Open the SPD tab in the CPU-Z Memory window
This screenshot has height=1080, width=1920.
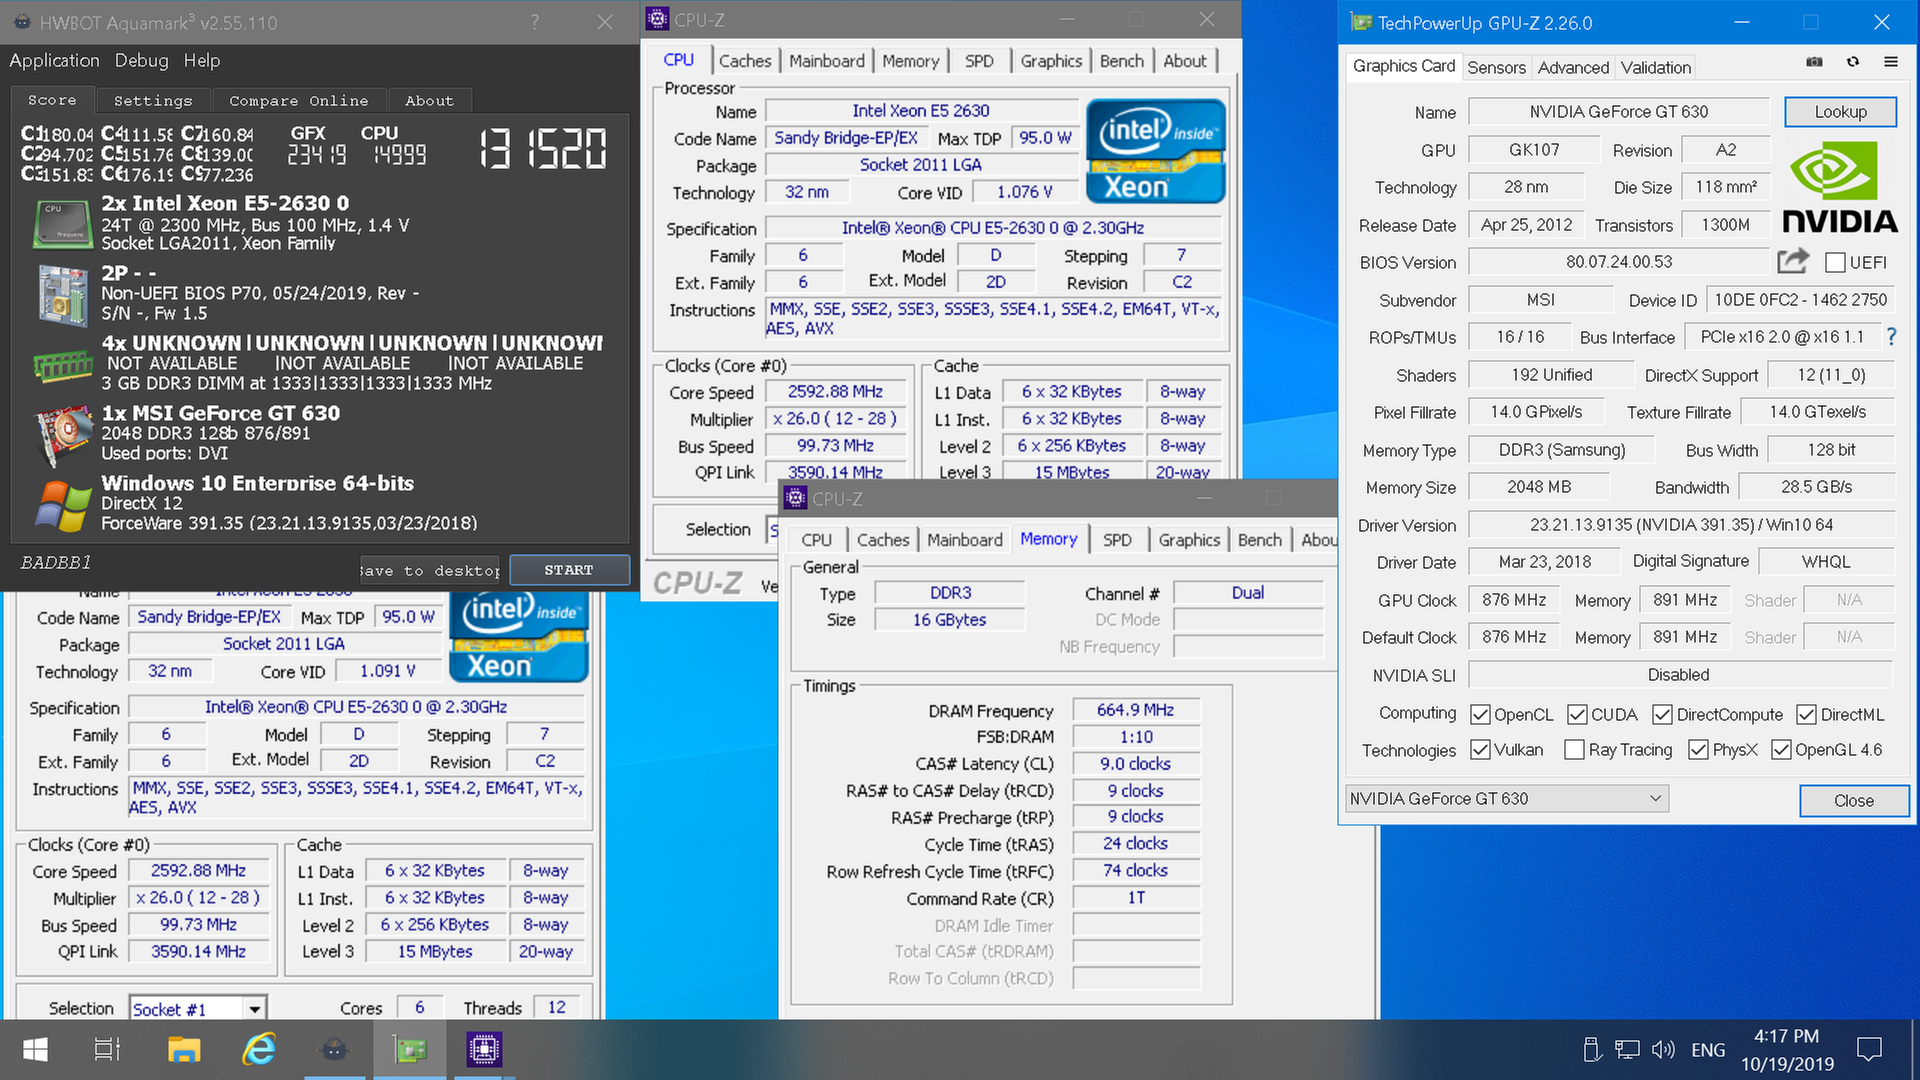pos(1117,540)
